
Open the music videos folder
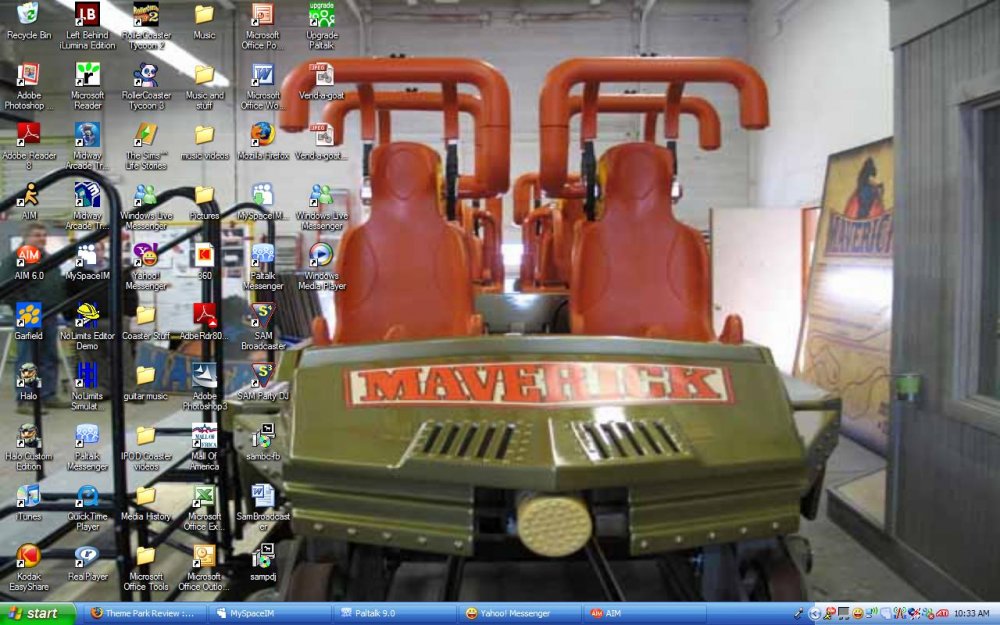tap(204, 140)
